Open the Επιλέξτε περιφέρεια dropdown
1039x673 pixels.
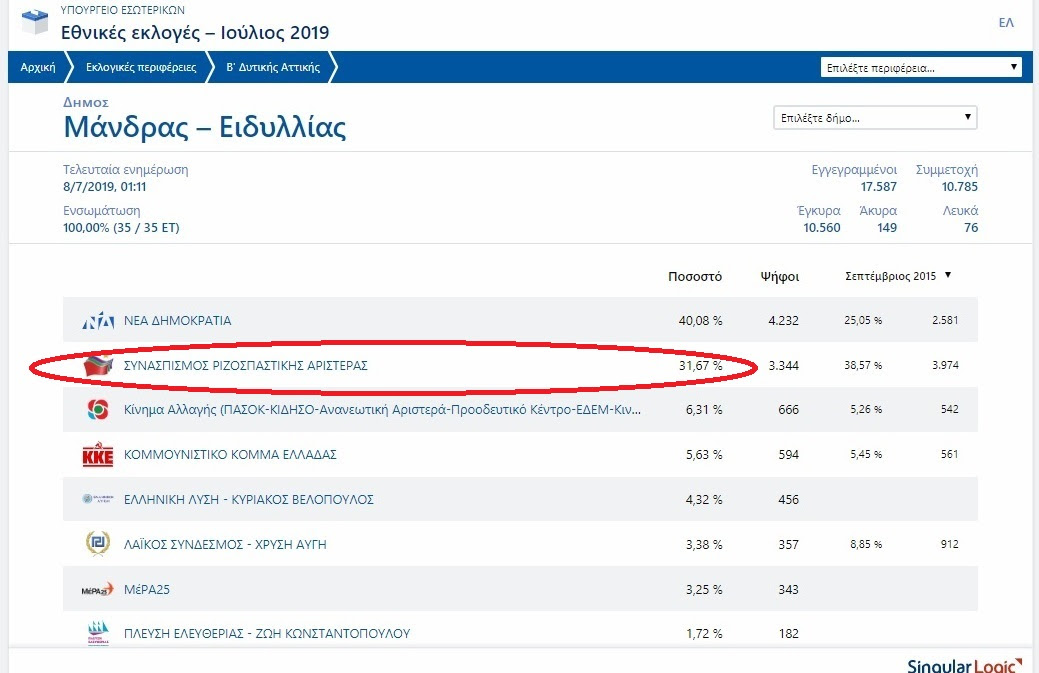[x=921, y=68]
